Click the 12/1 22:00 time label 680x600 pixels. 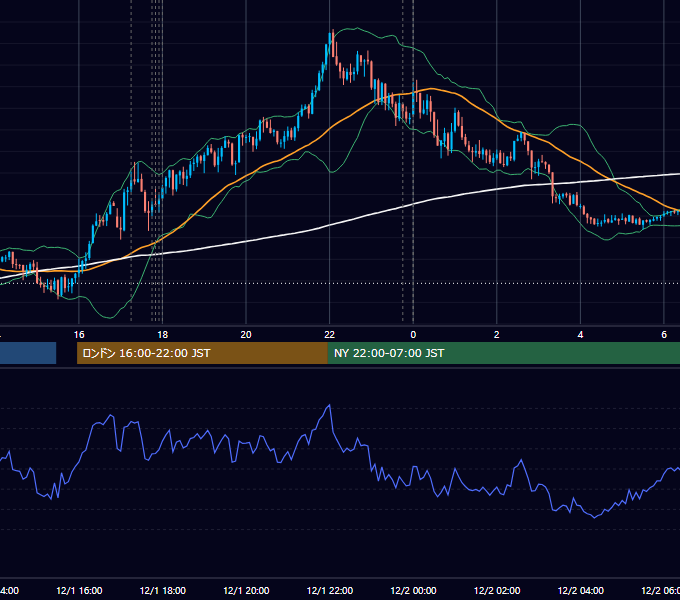click(330, 590)
